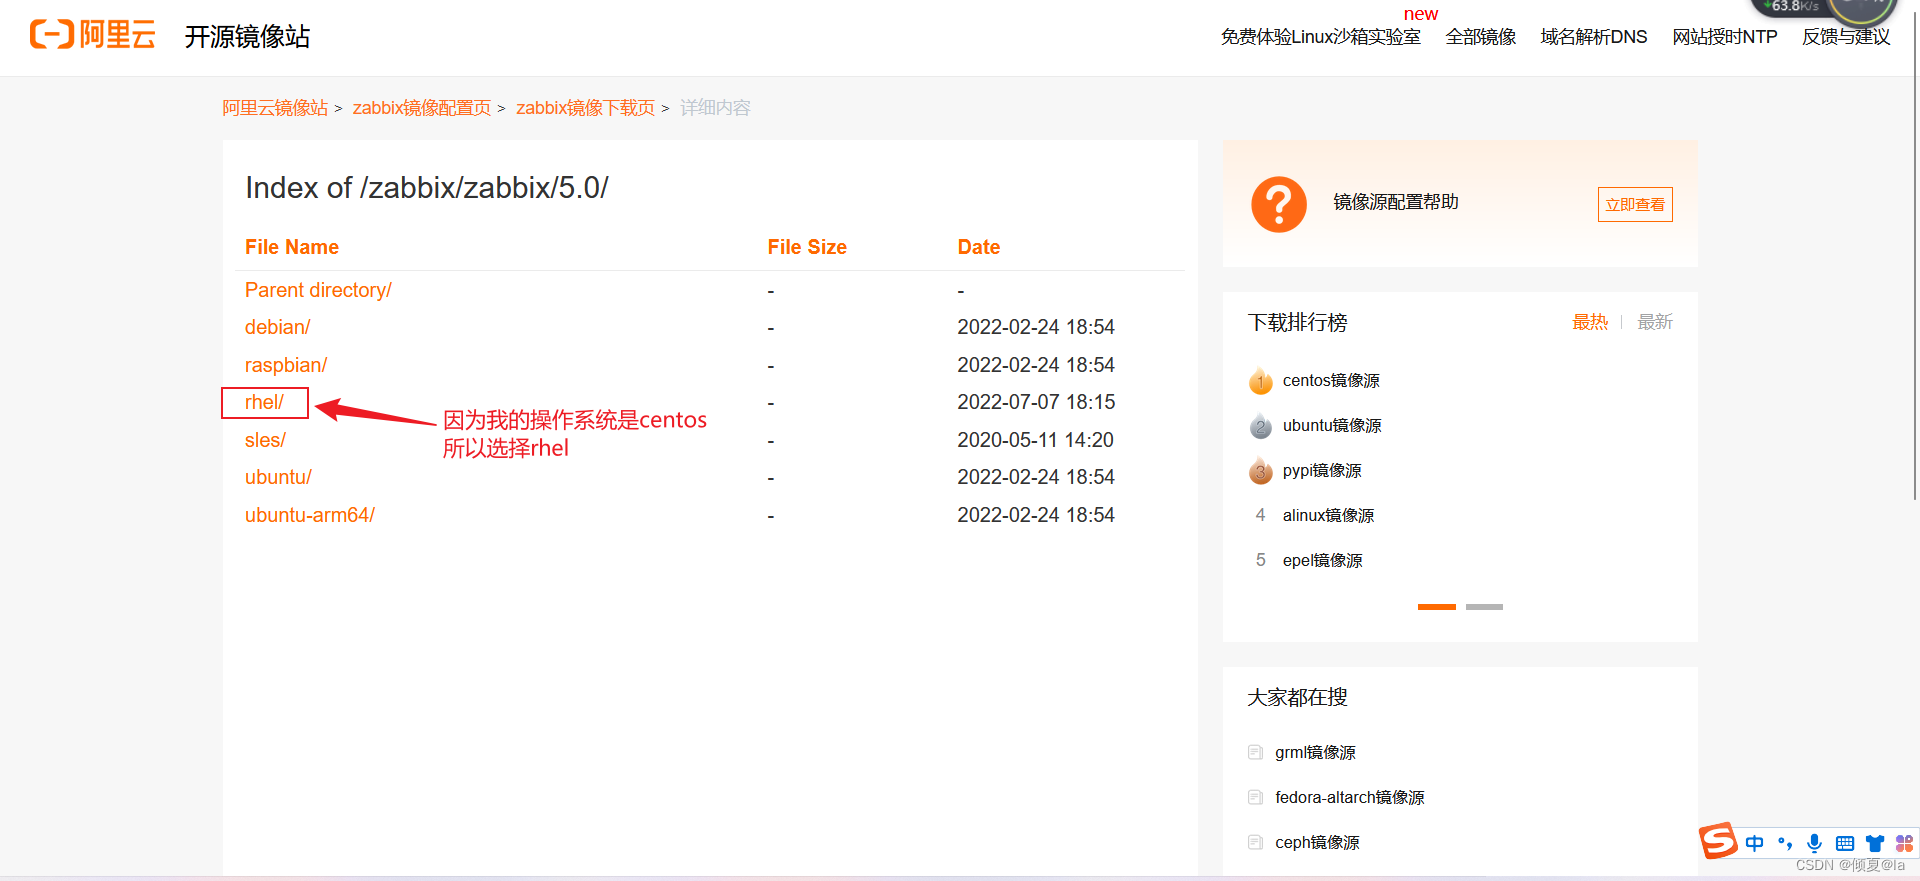Viewport: 1920px width, 881px height.
Task: Click the bronze rank 3 medal icon
Action: click(1260, 471)
